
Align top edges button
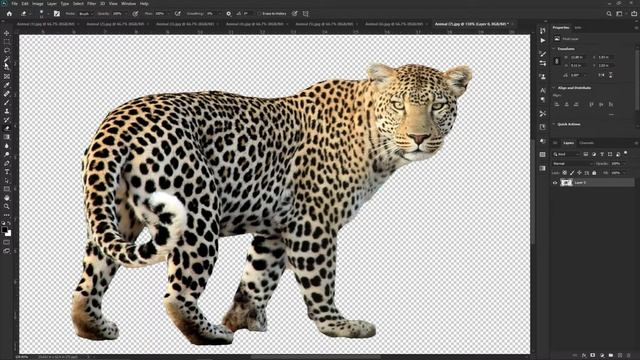pos(591,104)
